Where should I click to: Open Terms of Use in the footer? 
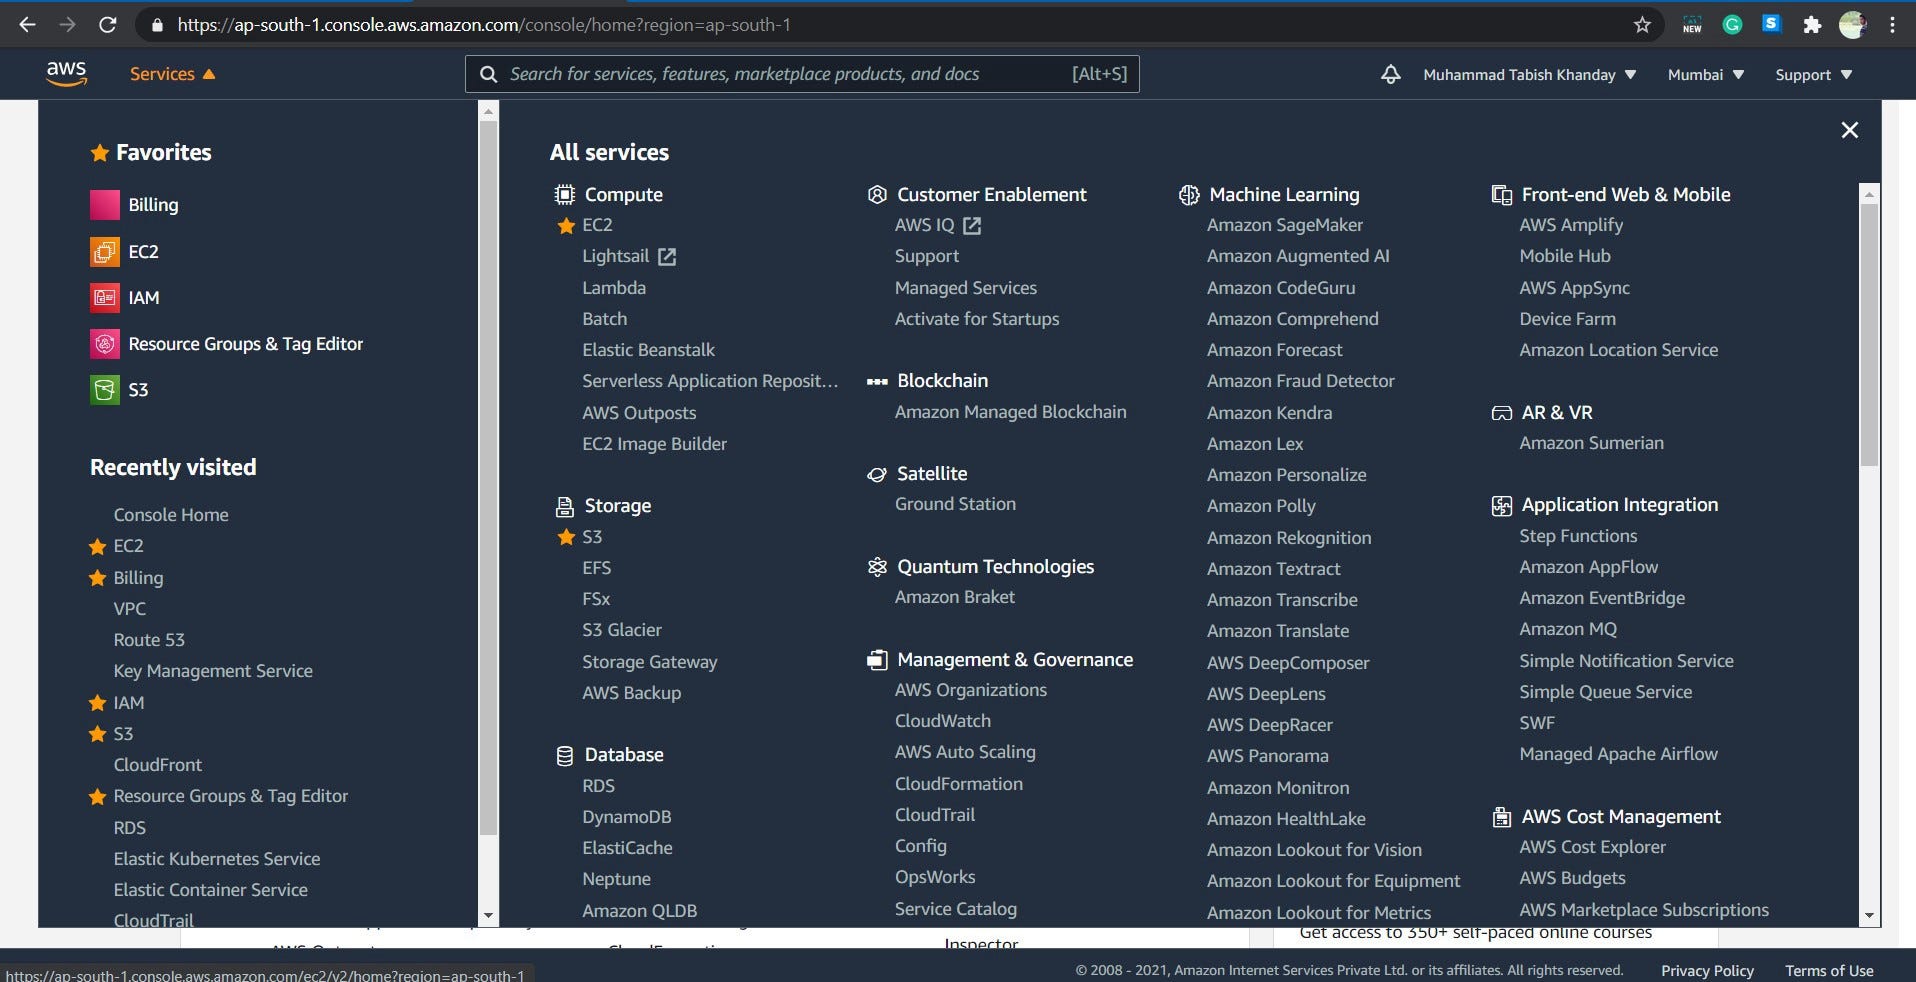pos(1829,971)
